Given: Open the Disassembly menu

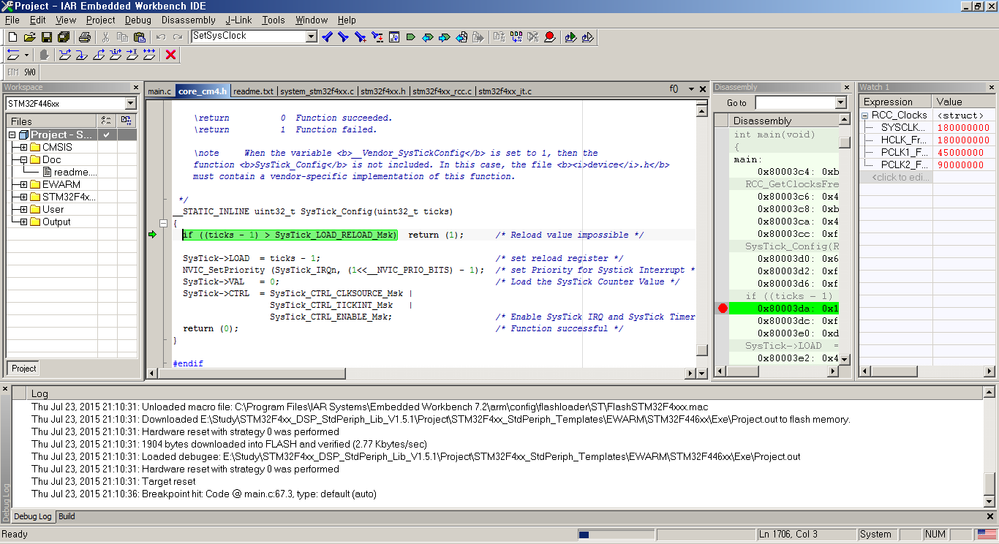Looking at the screenshot, I should pos(188,20).
